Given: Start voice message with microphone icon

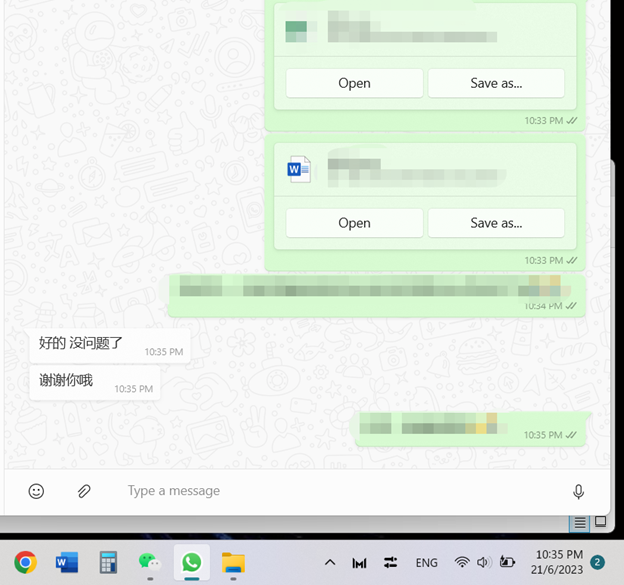Looking at the screenshot, I should [578, 491].
